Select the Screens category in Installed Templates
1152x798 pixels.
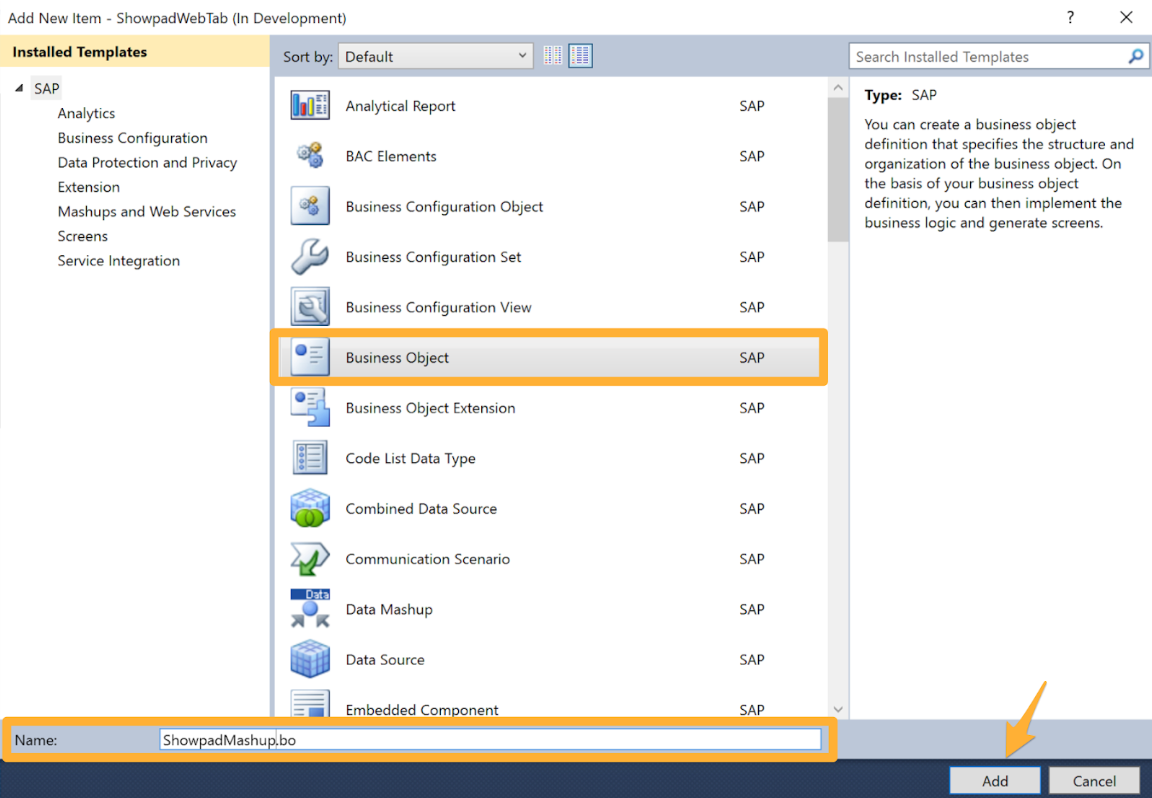82,235
